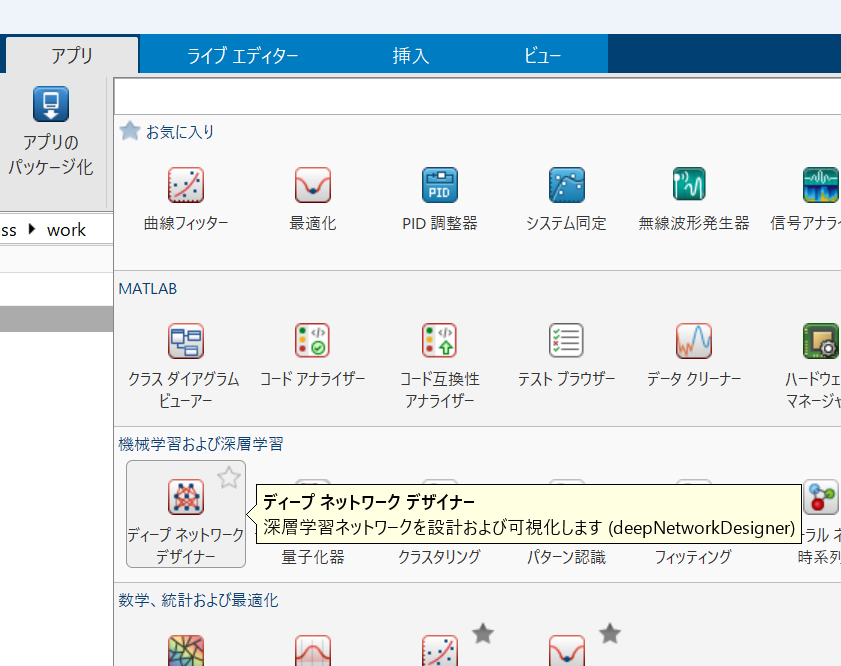This screenshot has width=841, height=666.
Task: Toggle the favorite star on ディープ ネットワーク デザイナー
Action: tap(230, 477)
